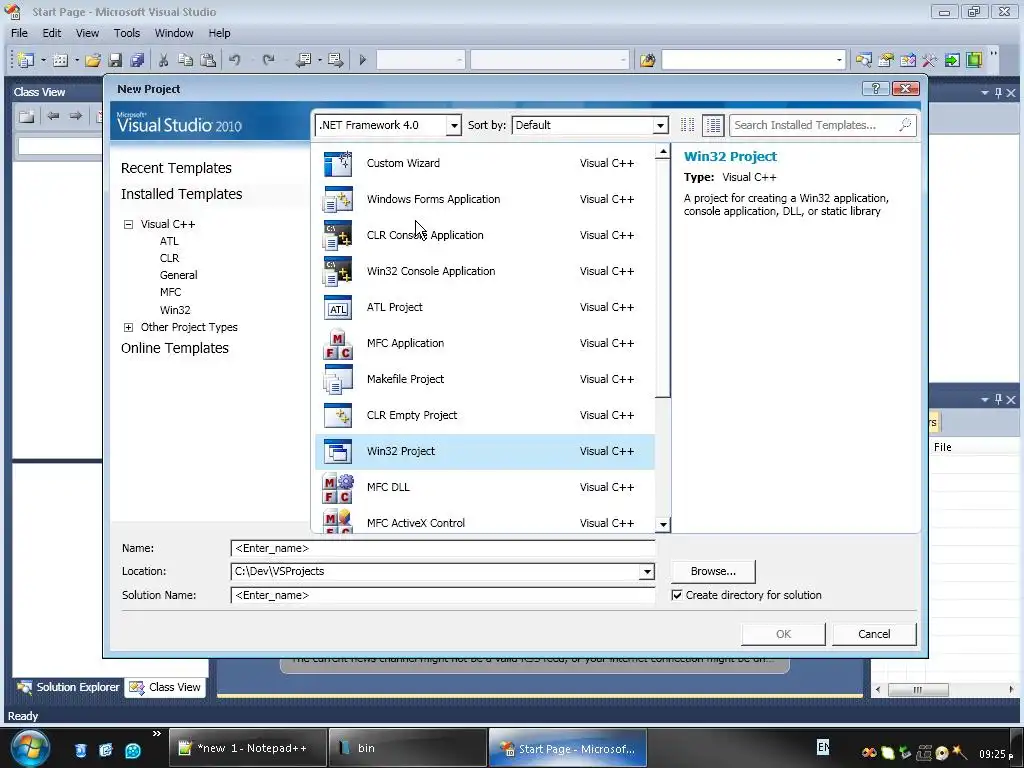Select the Makefile Project template

point(485,379)
